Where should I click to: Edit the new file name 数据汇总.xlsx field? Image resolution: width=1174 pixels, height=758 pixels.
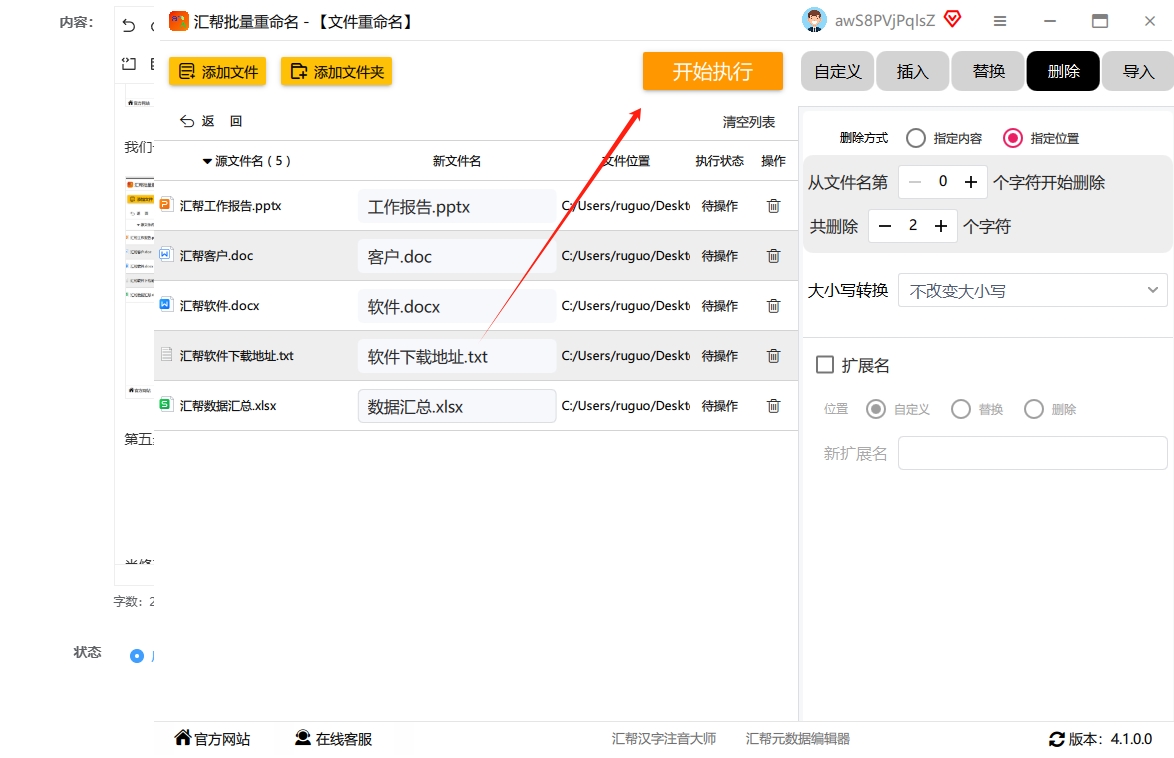click(457, 406)
